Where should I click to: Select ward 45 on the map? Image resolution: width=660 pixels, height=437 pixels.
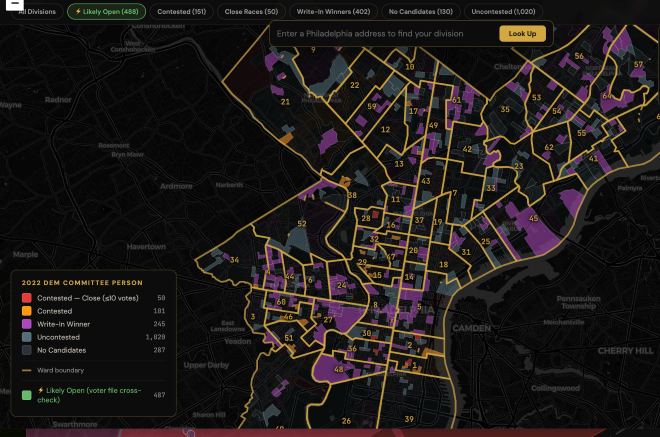click(x=534, y=218)
